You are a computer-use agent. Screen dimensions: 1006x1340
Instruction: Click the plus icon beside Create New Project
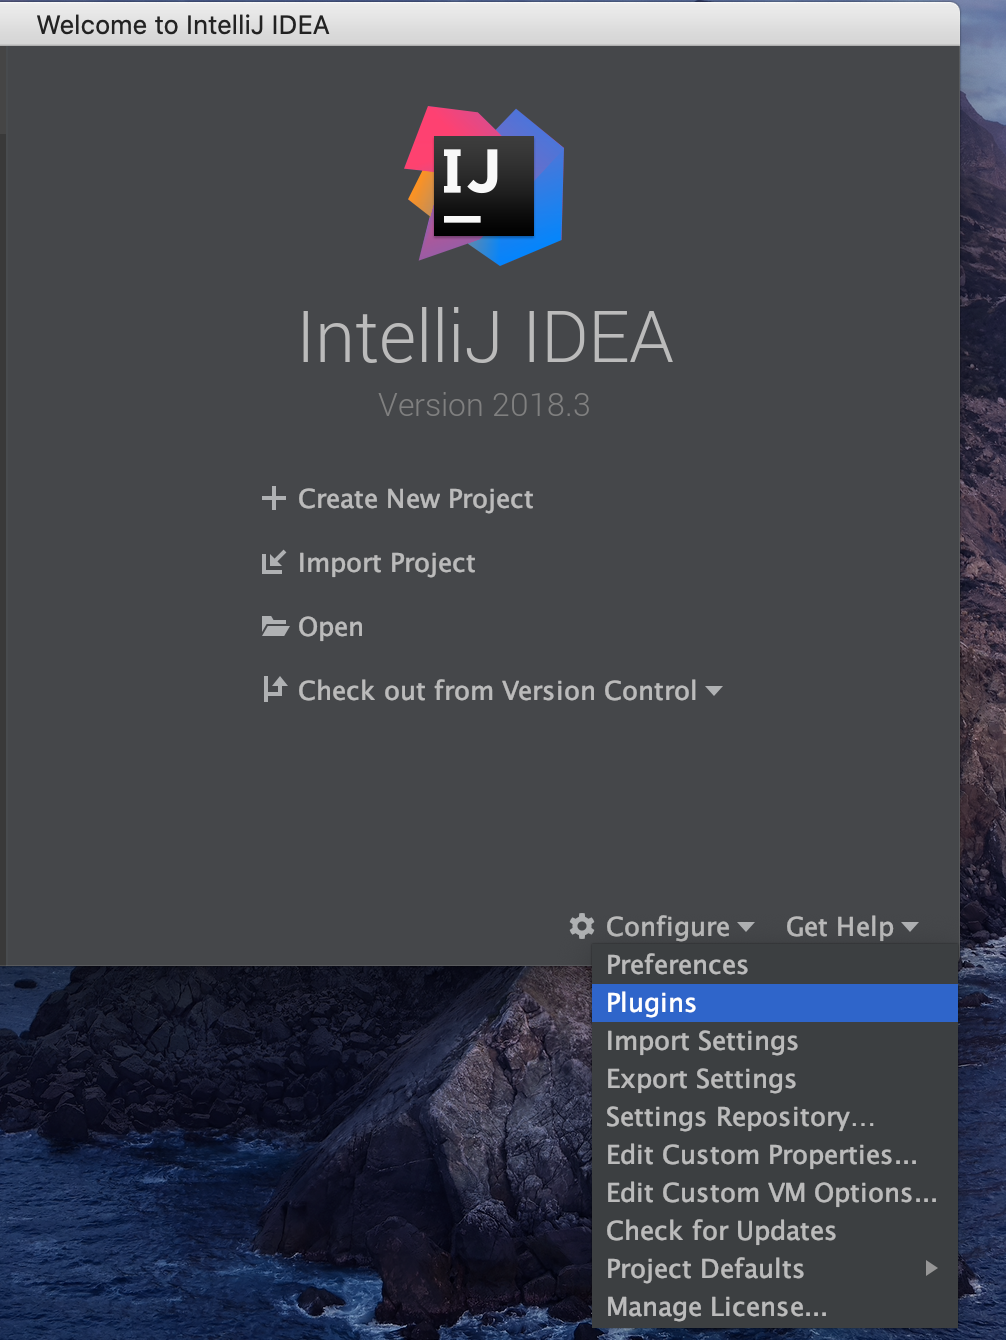pos(273,498)
